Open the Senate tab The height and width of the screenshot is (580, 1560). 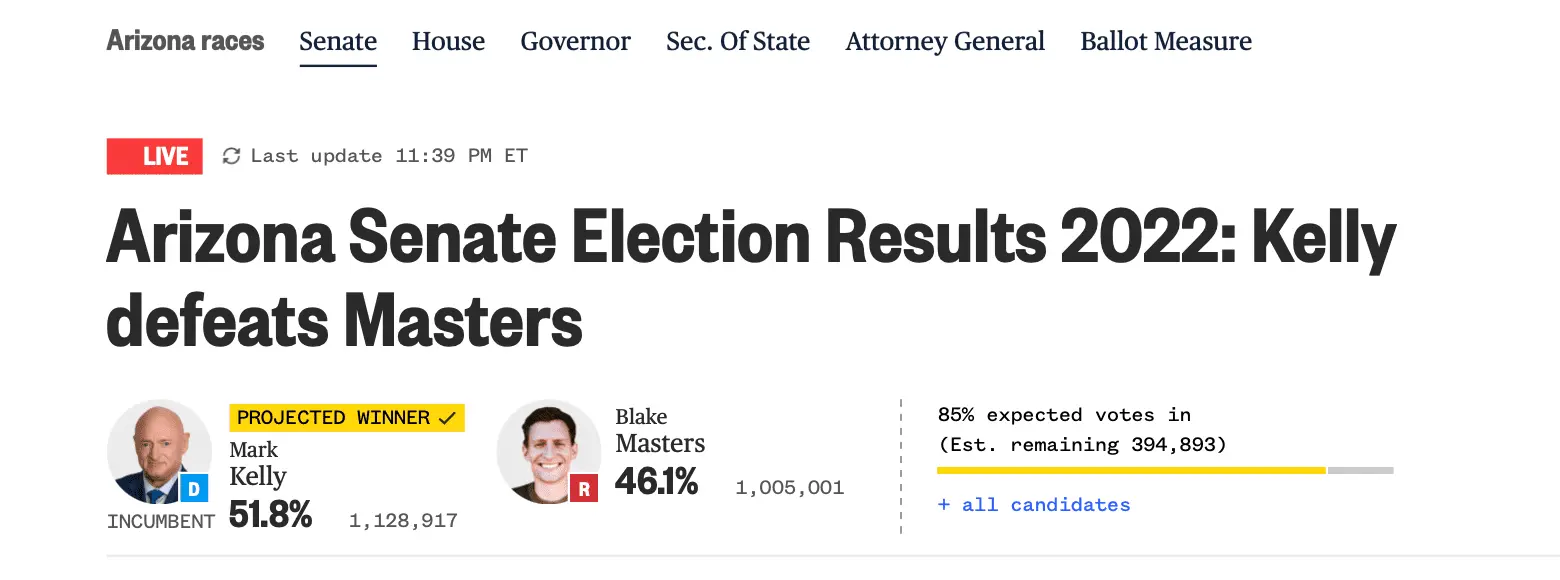[338, 42]
